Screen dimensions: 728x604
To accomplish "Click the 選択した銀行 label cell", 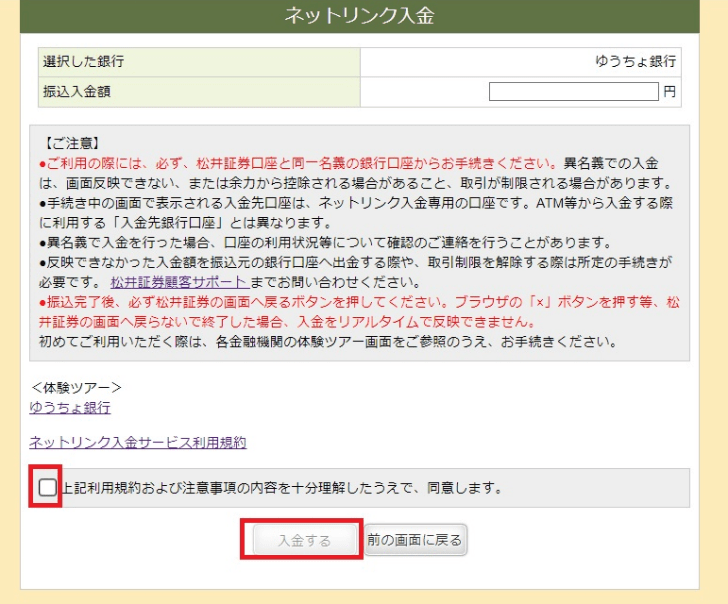I will (199, 62).
